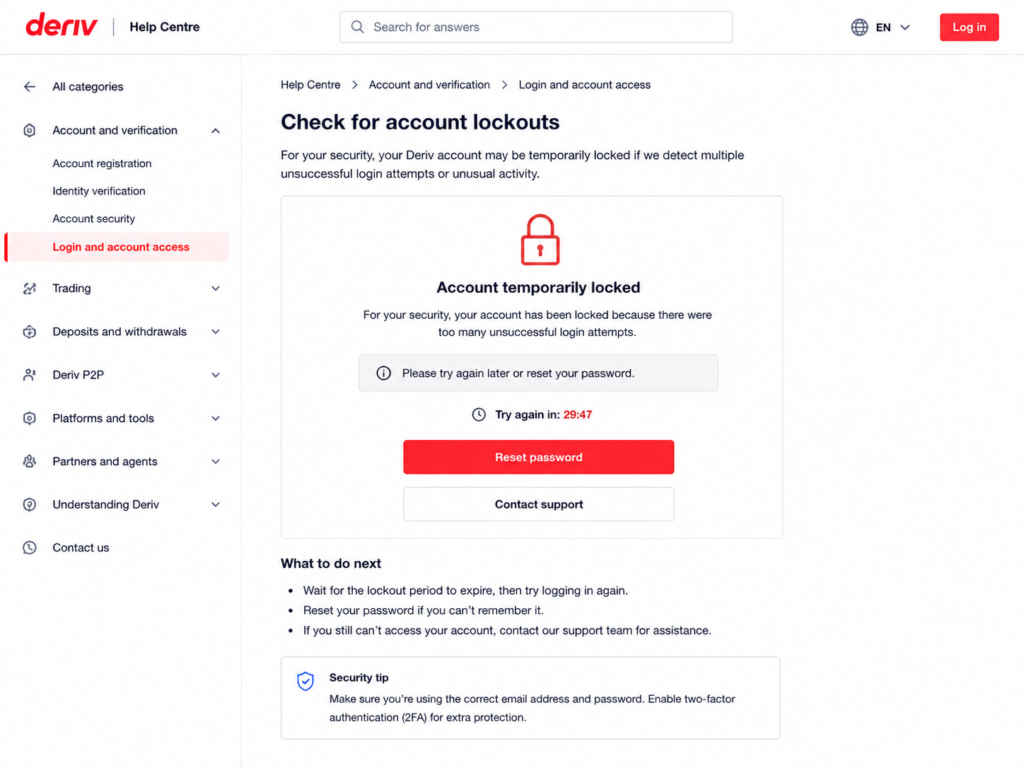The height and width of the screenshot is (768, 1024).
Task: Expand the Understanding Deriv chevron
Action: 216,505
